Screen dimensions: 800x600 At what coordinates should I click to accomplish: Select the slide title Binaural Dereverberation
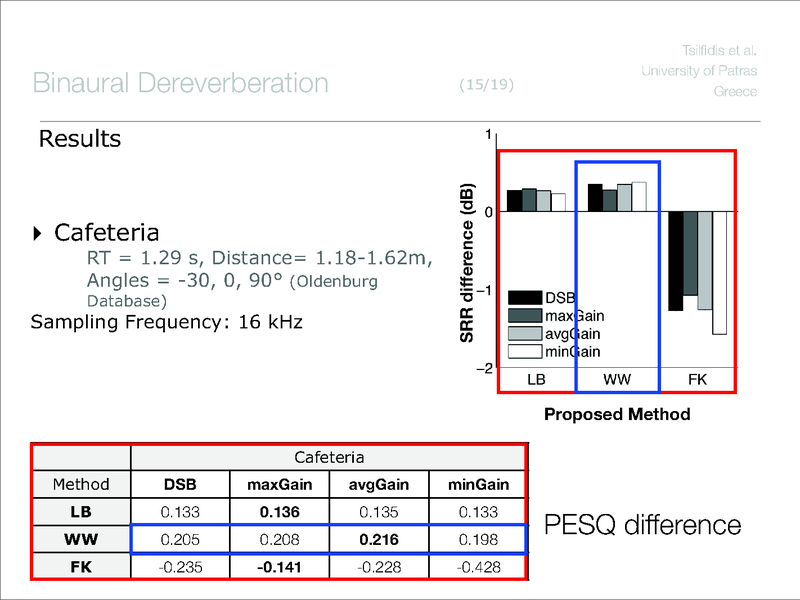coord(180,83)
